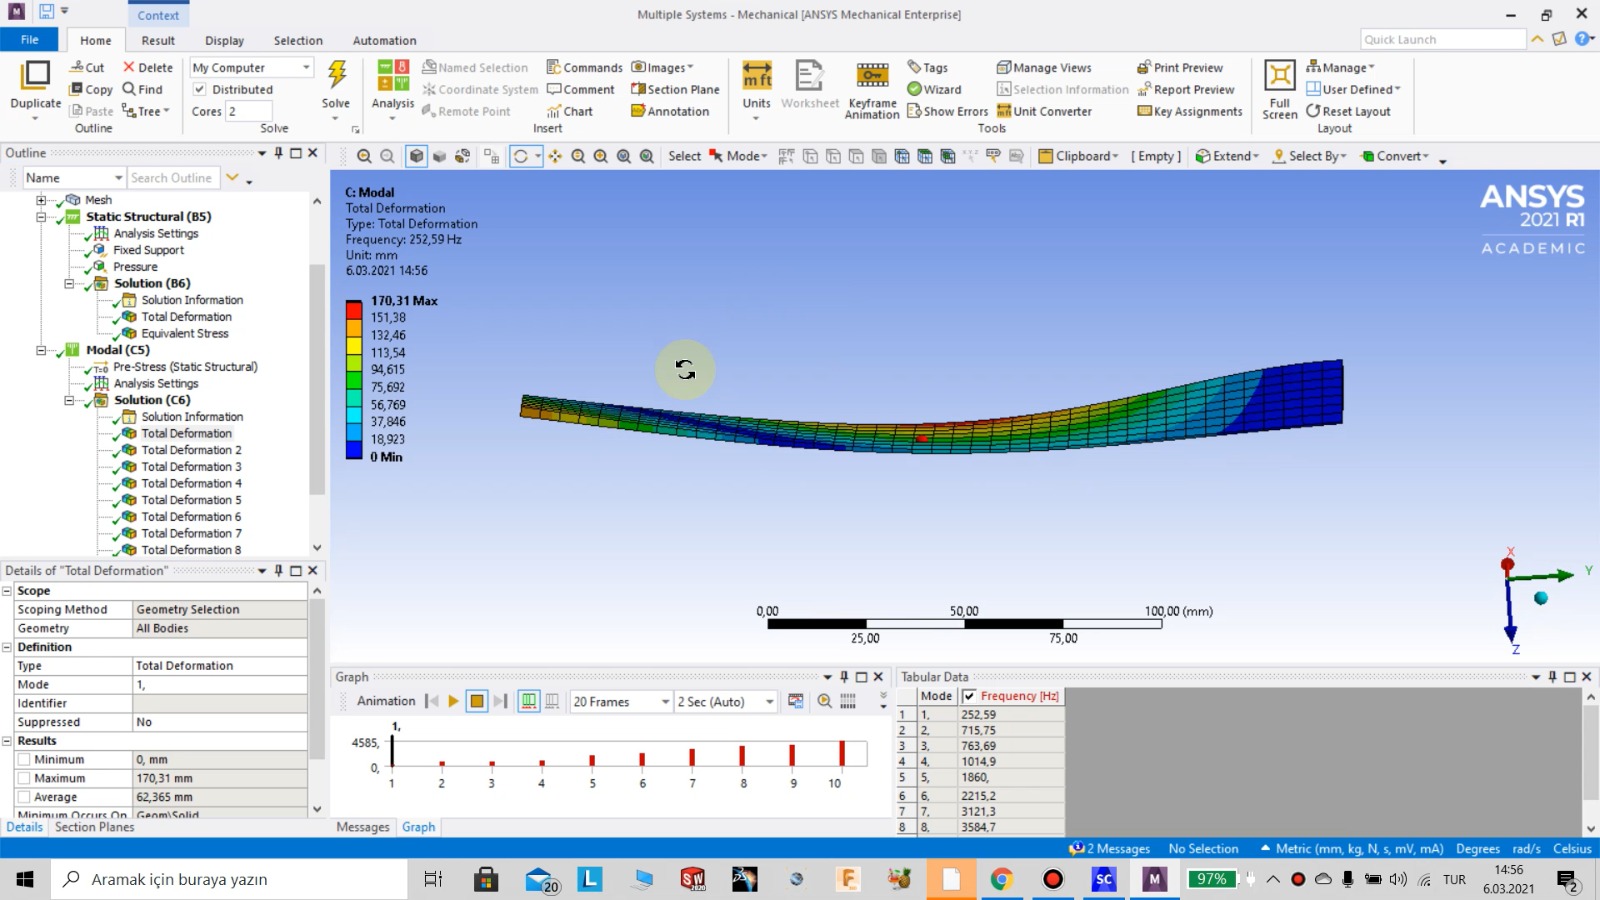The image size is (1600, 900).
Task: Click the Report Preview button
Action: 1186,89
